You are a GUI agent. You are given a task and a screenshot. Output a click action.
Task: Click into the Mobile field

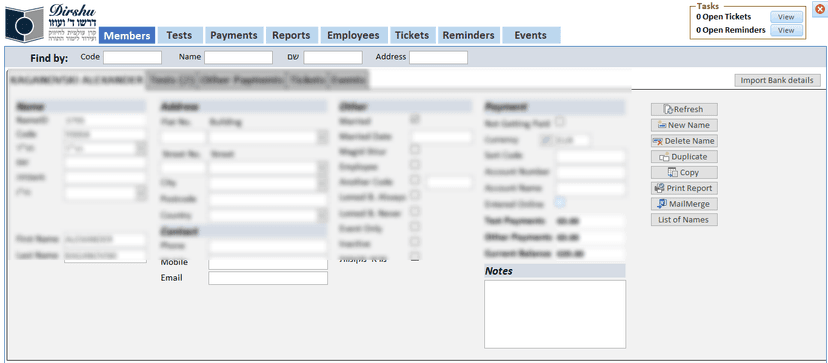pos(268,263)
